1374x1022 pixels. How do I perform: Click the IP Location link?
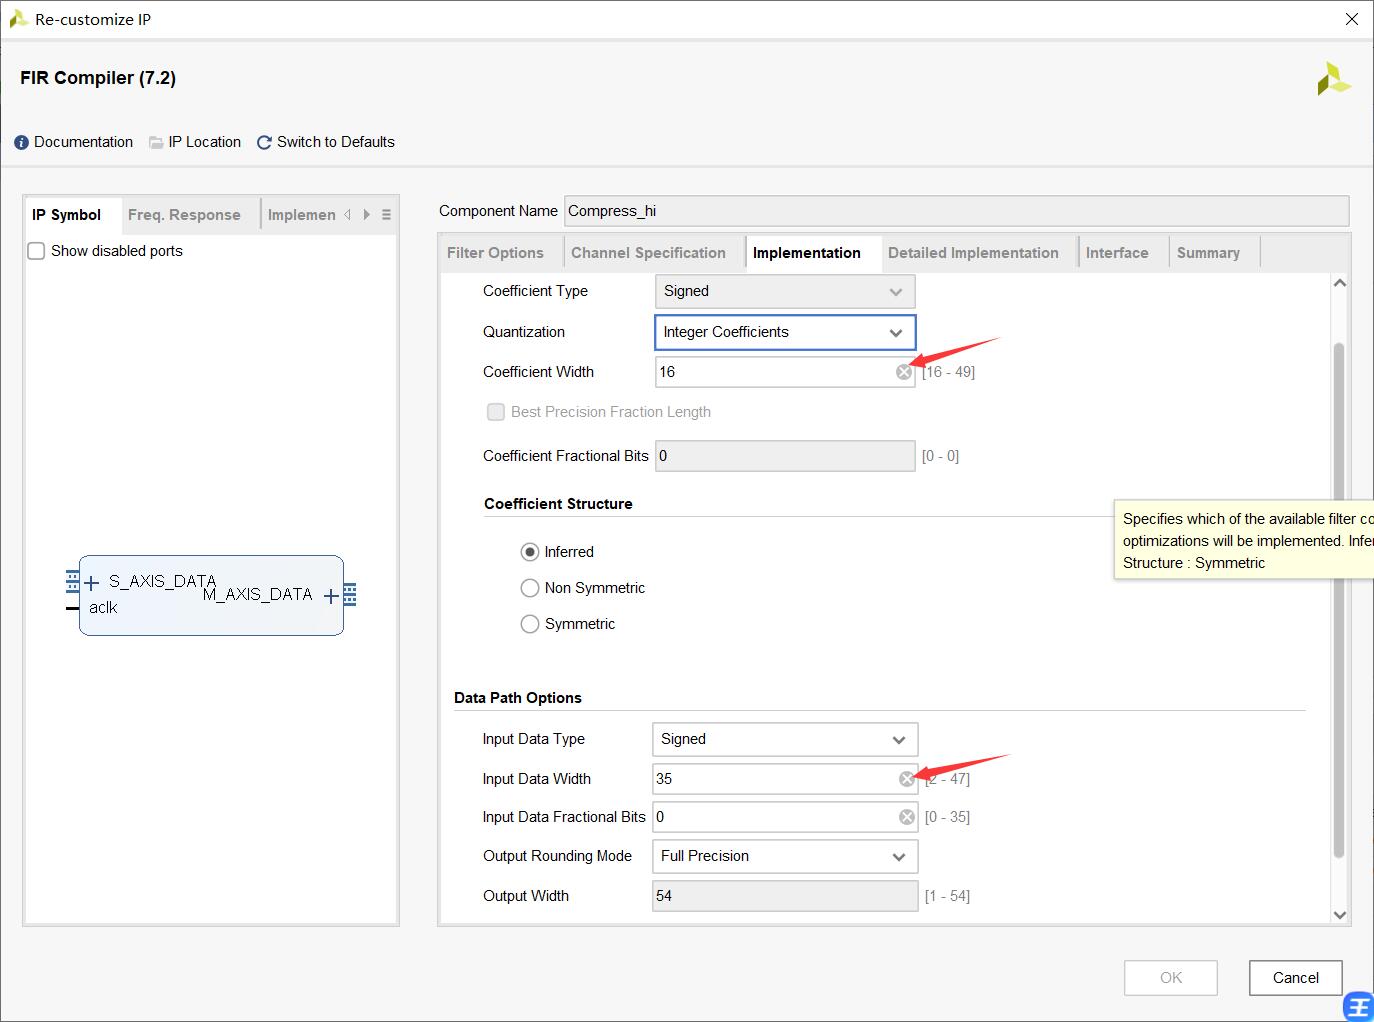pos(204,142)
